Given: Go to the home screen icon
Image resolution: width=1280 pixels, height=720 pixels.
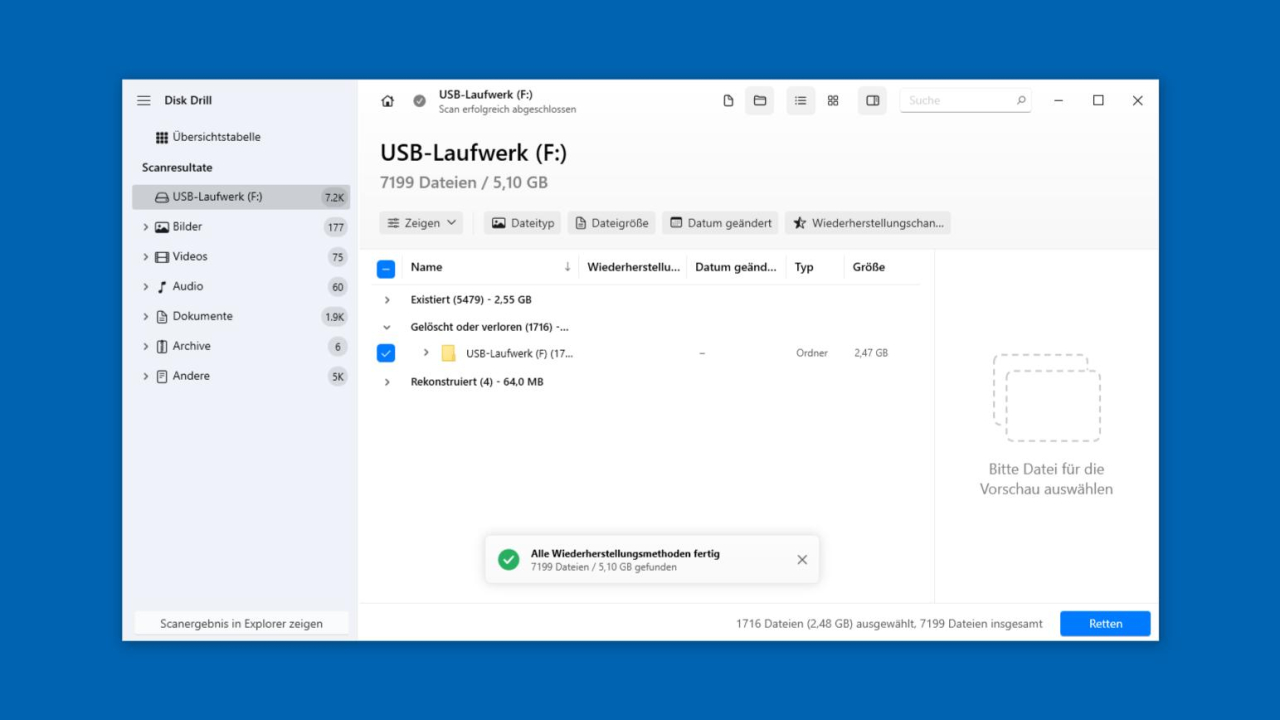Looking at the screenshot, I should [x=388, y=101].
